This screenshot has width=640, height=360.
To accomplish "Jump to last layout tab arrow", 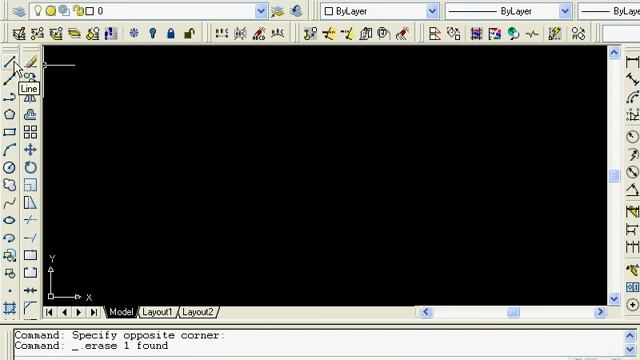I will point(94,312).
